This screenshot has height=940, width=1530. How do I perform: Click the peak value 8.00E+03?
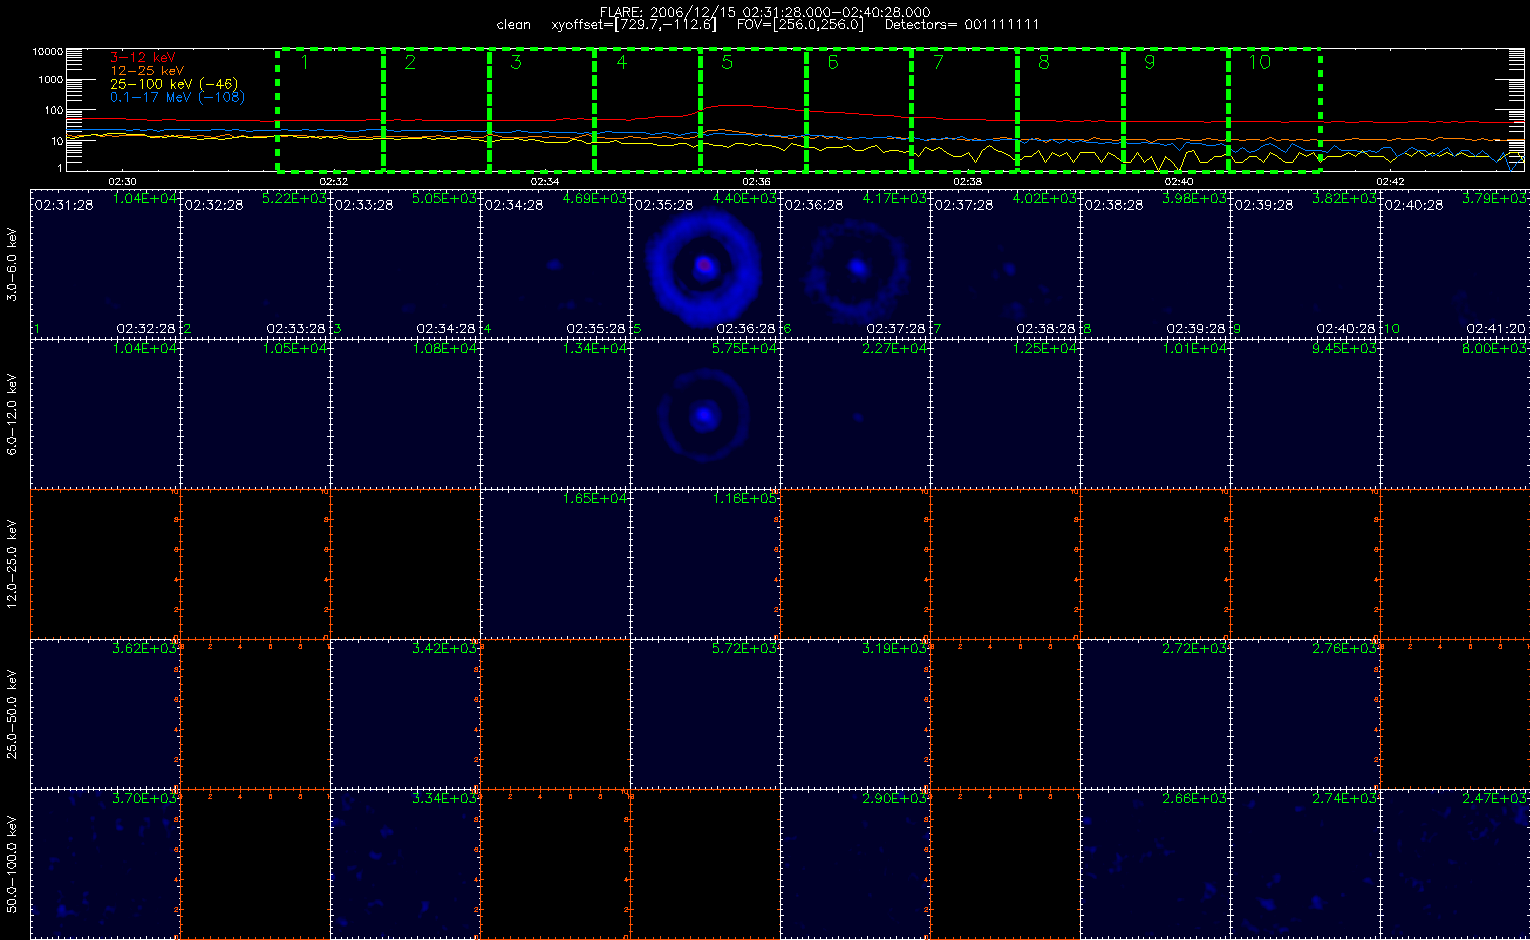(x=1494, y=349)
